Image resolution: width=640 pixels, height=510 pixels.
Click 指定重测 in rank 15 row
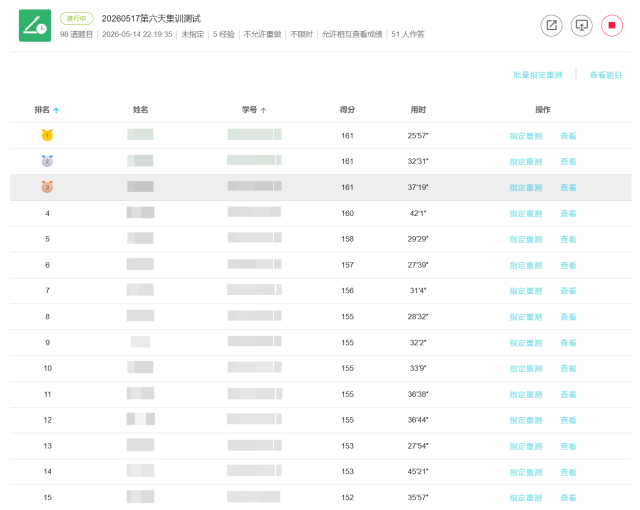point(526,498)
